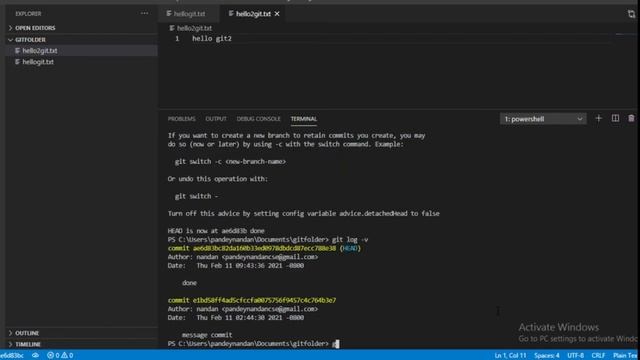Click the editor open changes icon
The width and height of the screenshot is (640, 360).
coord(631,14)
